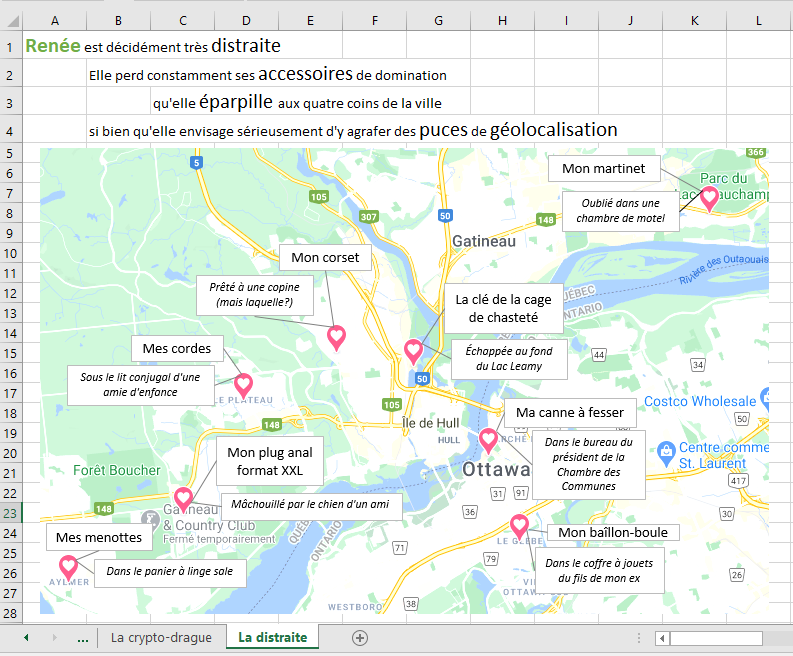Click the heart pin near Parc du Lac-Beauchamp
Image resolution: width=793 pixels, height=656 pixels.
pyautogui.click(x=709, y=197)
